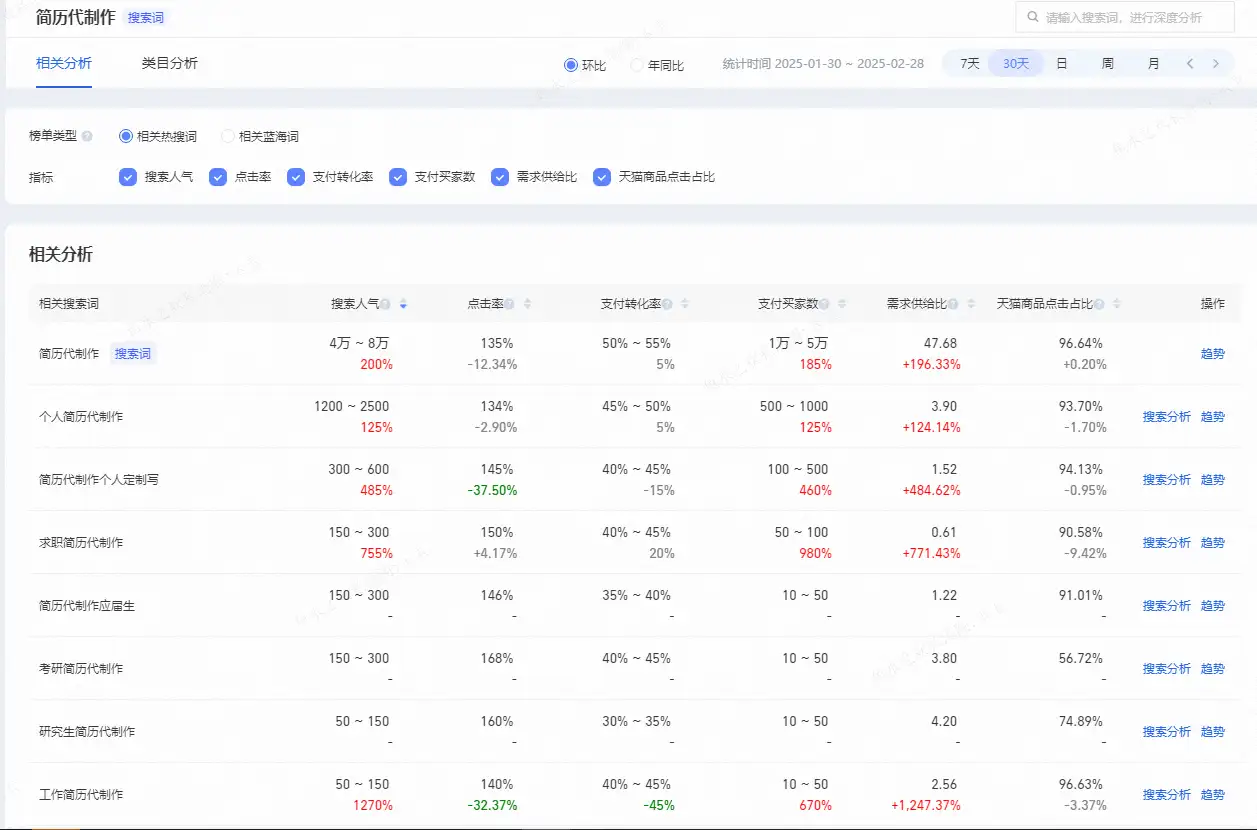
Task: Select the 年同比 radio option
Action: 637,65
